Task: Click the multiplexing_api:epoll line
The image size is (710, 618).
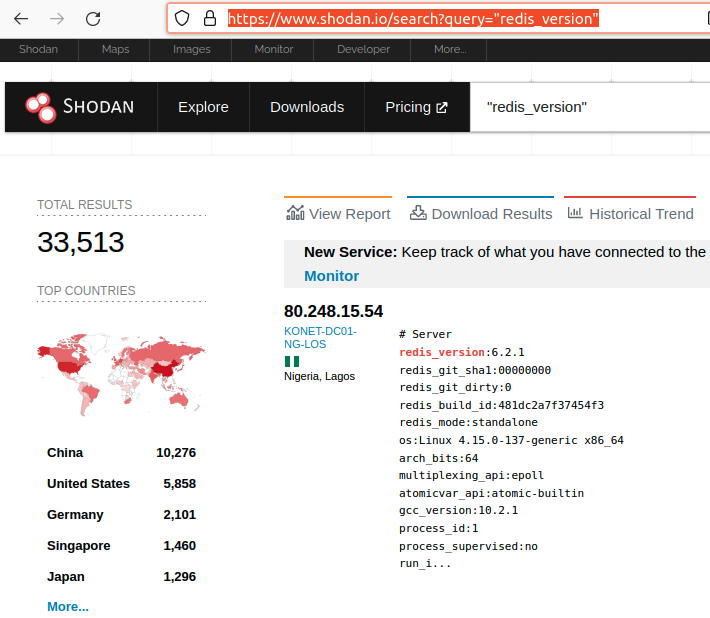Action: 471,475
